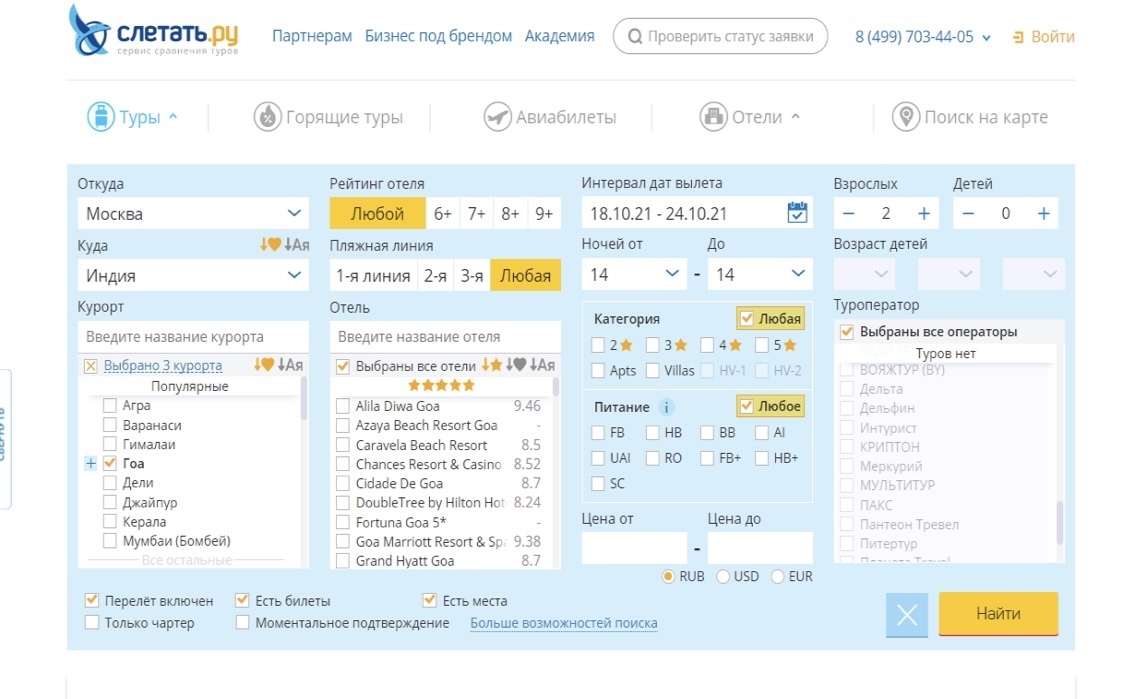1139x699 pixels.
Task: Open the Ночей от nights dropdown
Action: click(634, 274)
